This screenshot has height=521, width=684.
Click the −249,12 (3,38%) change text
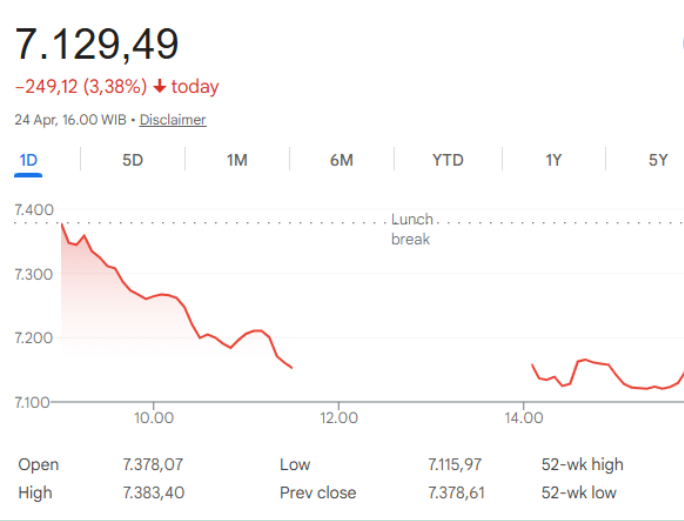pos(81,87)
